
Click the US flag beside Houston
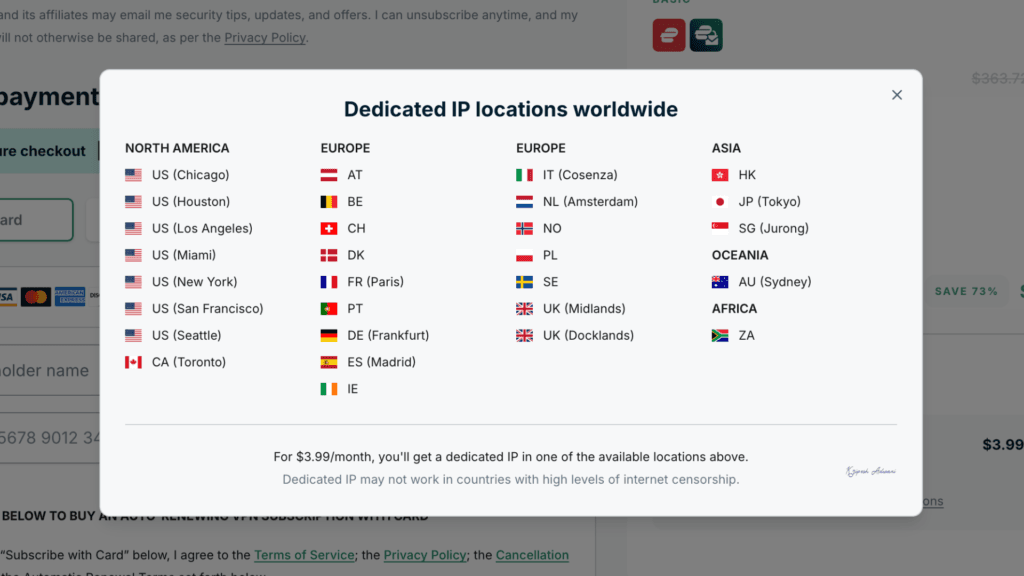(x=133, y=202)
